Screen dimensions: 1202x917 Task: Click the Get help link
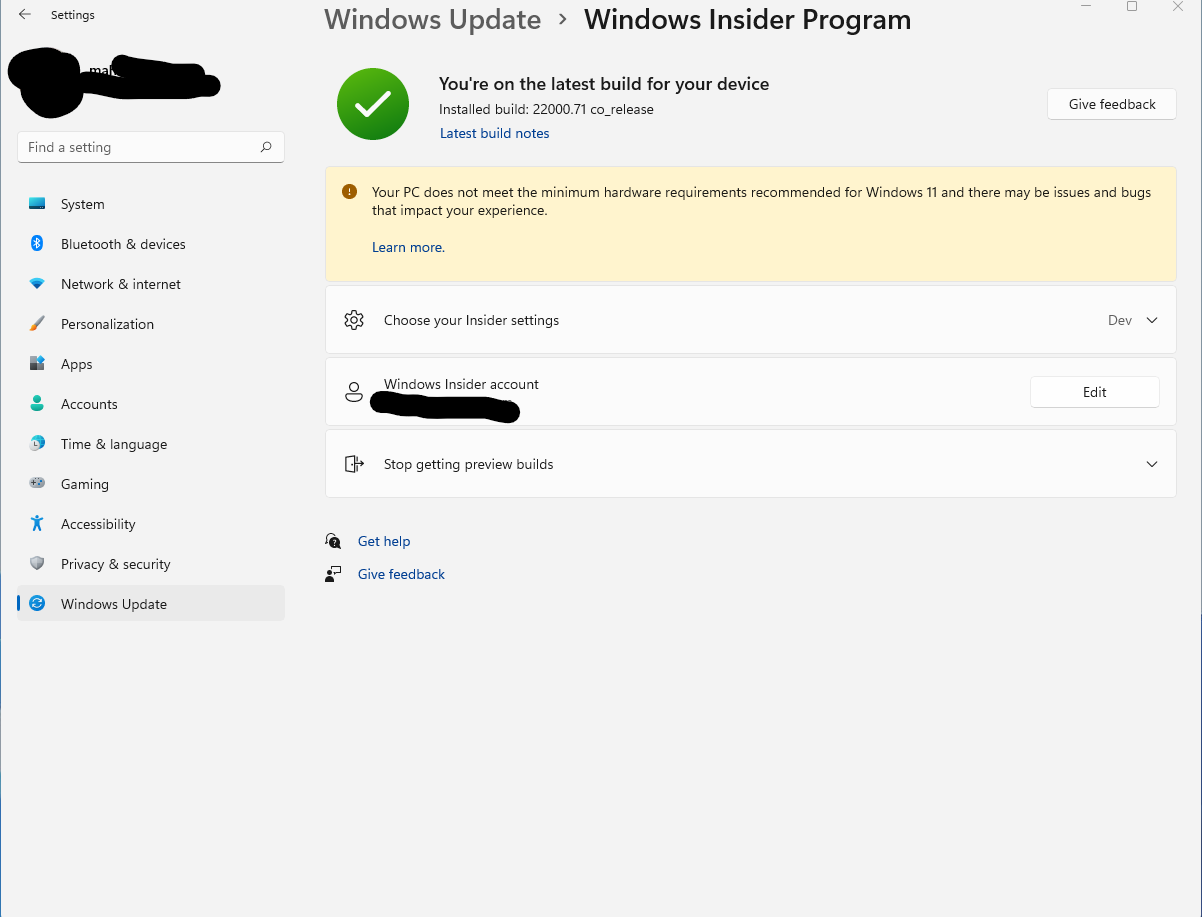pos(384,541)
